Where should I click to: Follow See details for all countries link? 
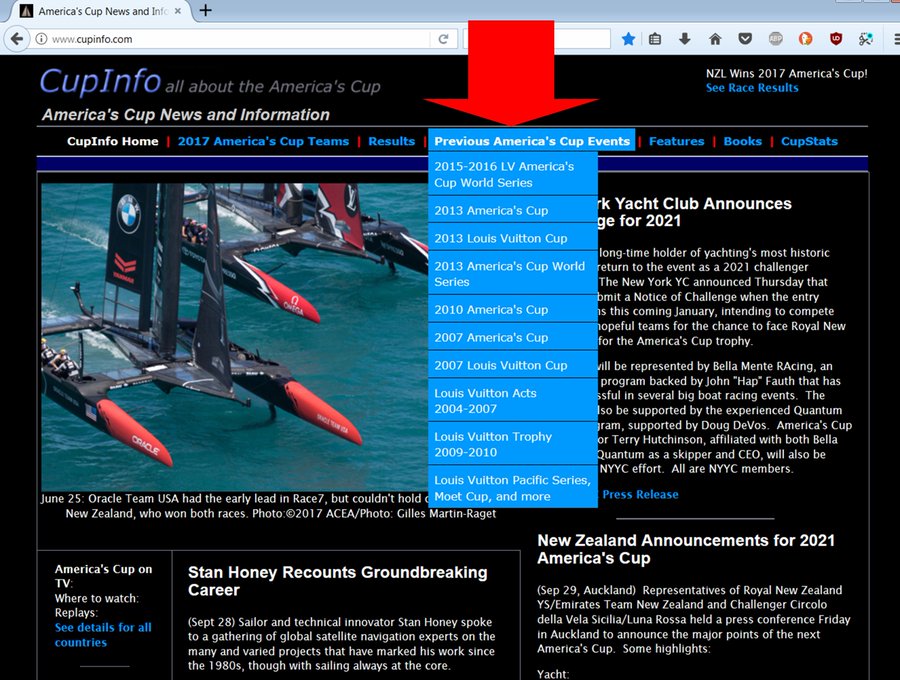[103, 635]
